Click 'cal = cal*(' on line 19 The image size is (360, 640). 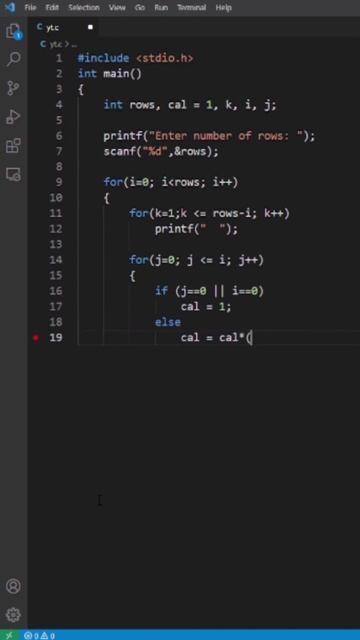pos(217,338)
